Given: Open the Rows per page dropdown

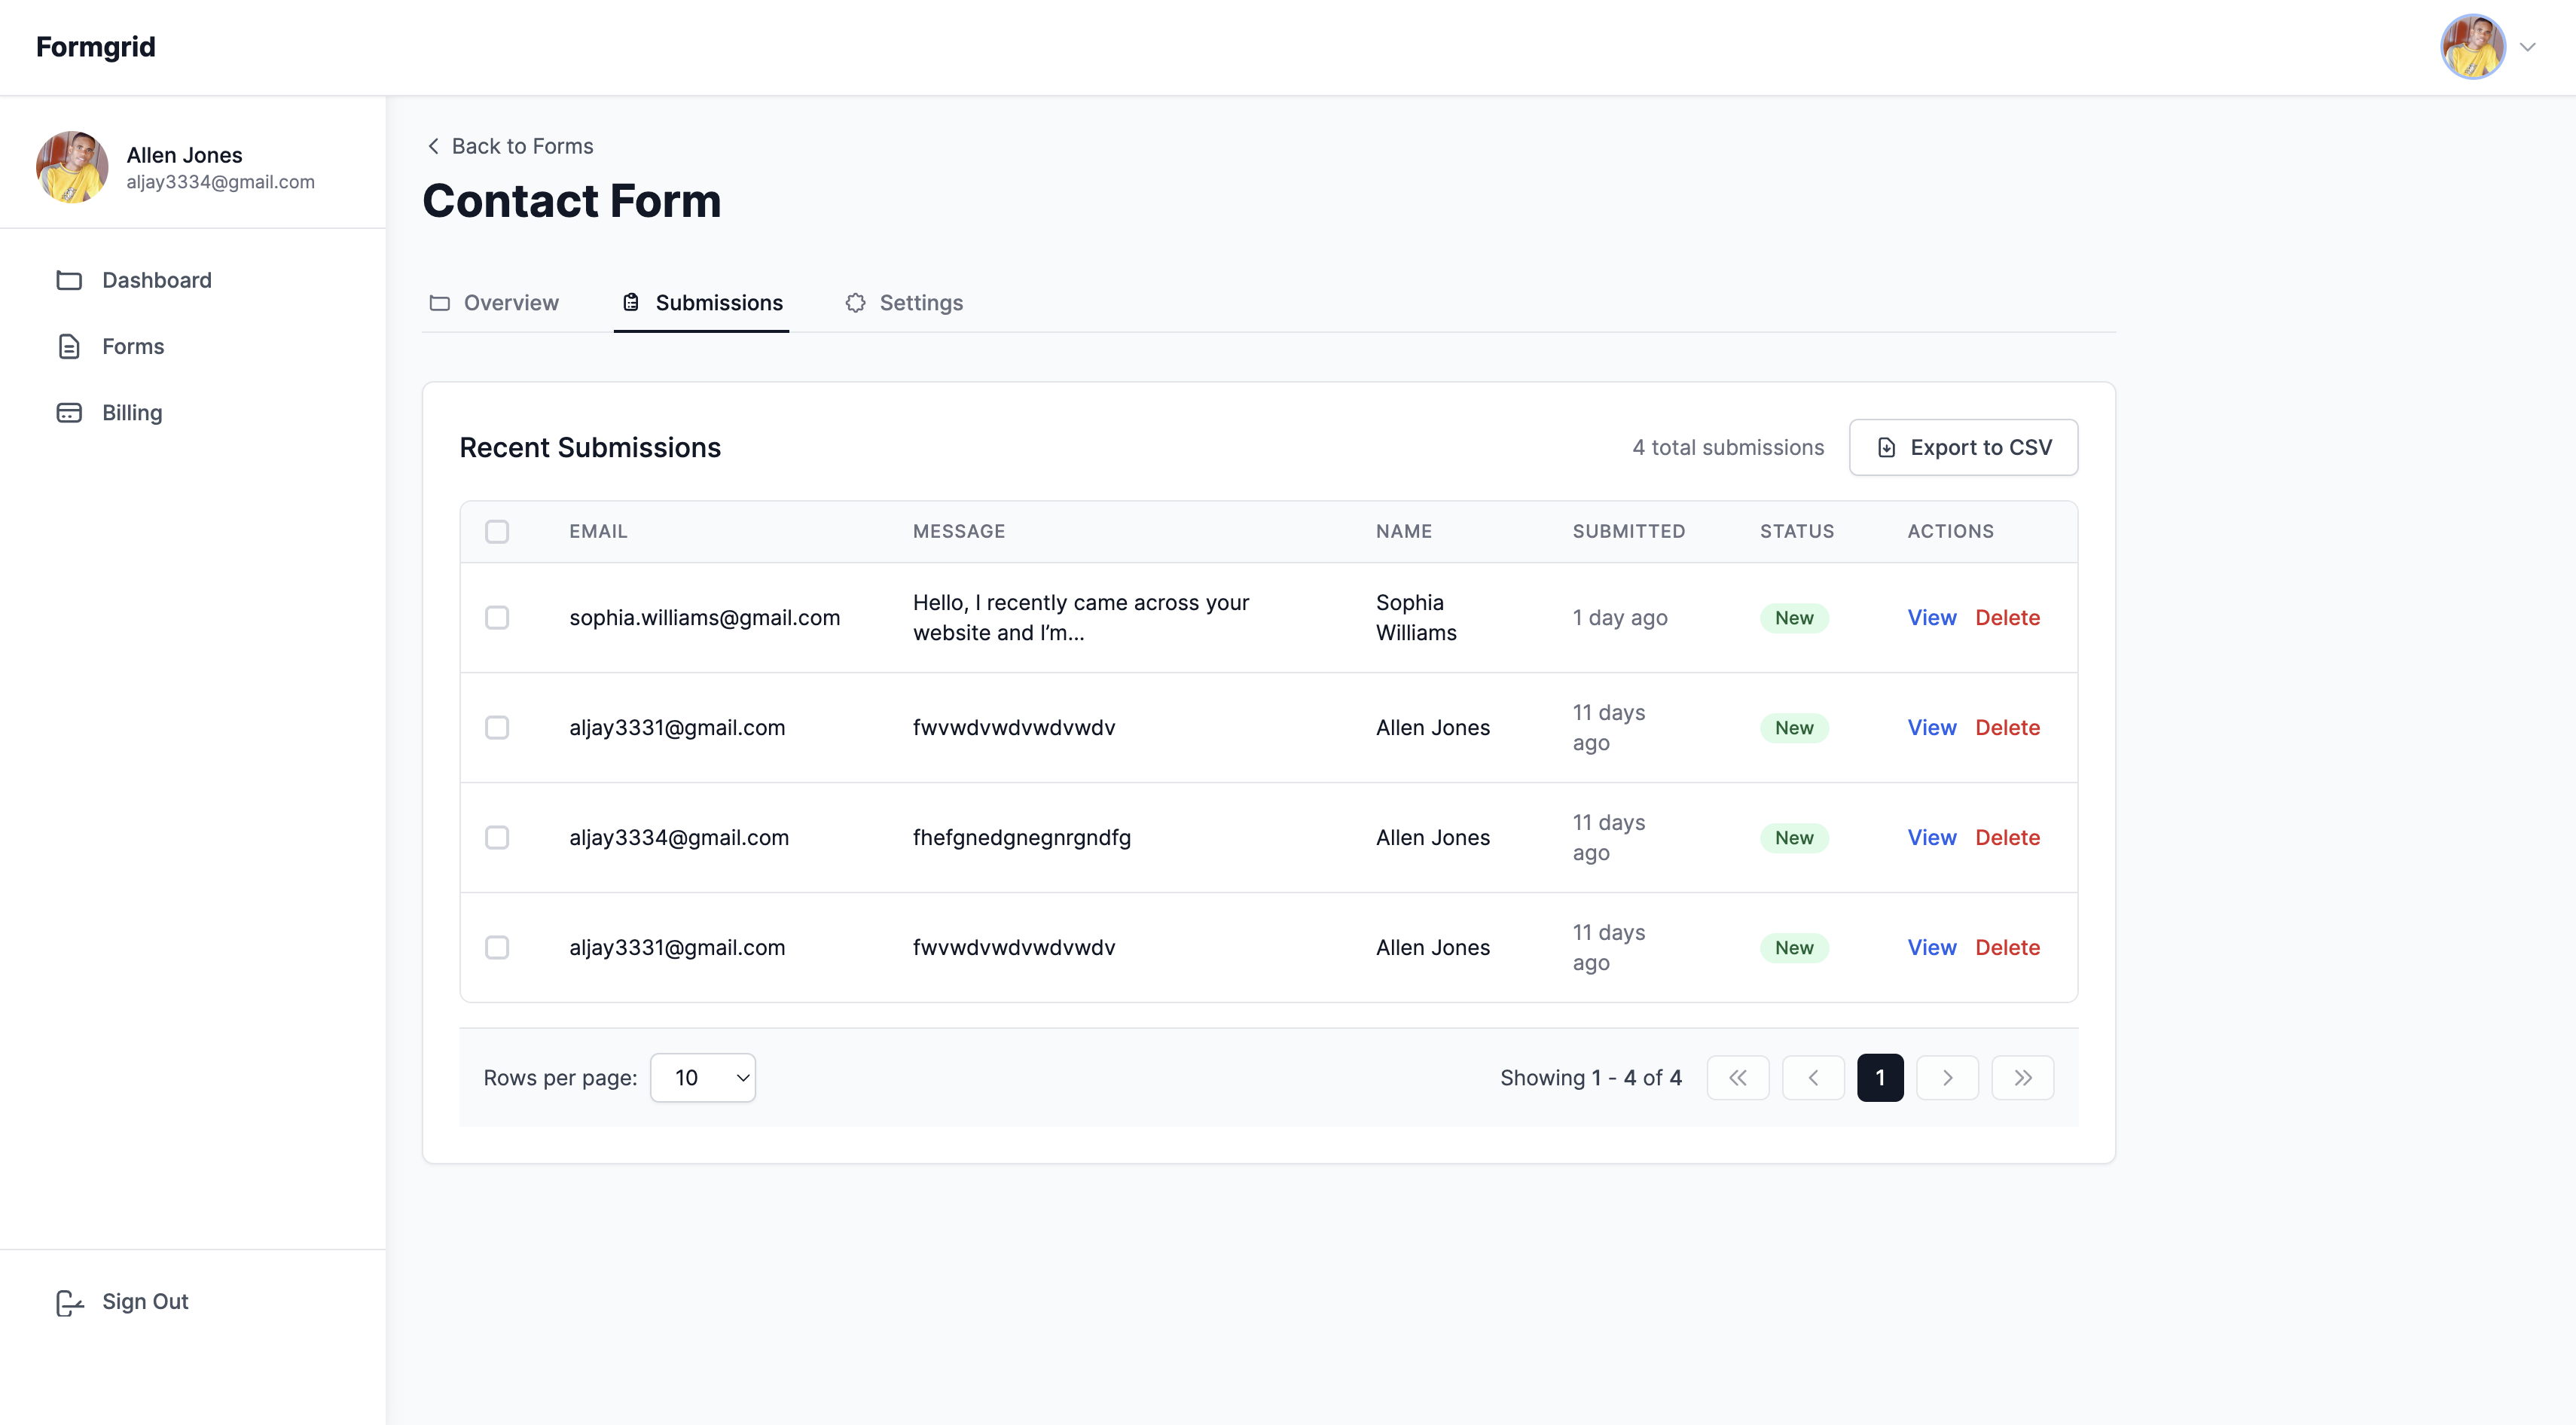Looking at the screenshot, I should click(703, 1077).
